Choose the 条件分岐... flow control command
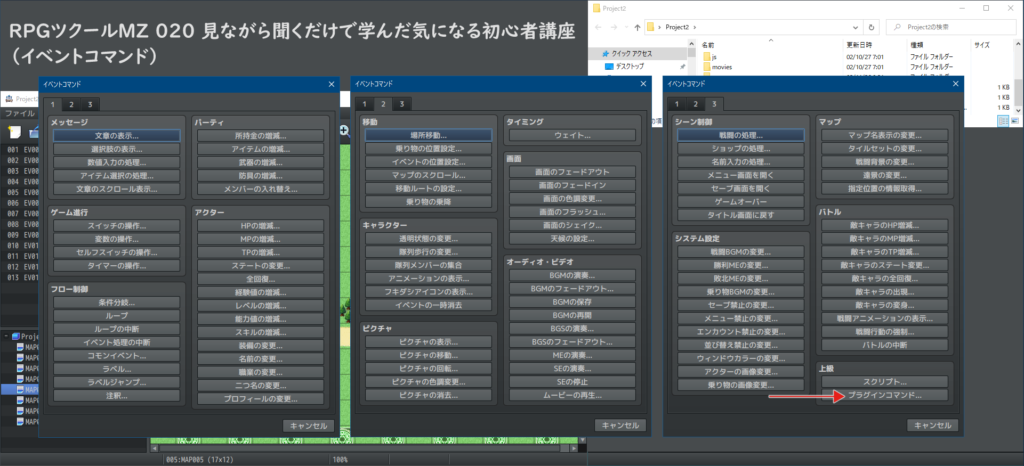This screenshot has width=1024, height=466. 117,301
